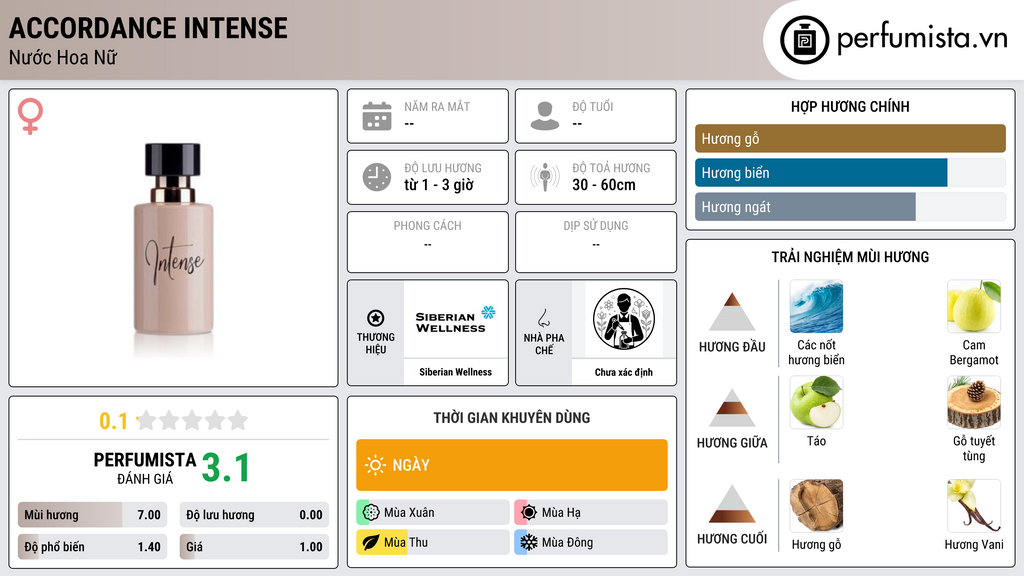
Task: Click the sun icon for Mùa Hạ
Action: [x=529, y=513]
